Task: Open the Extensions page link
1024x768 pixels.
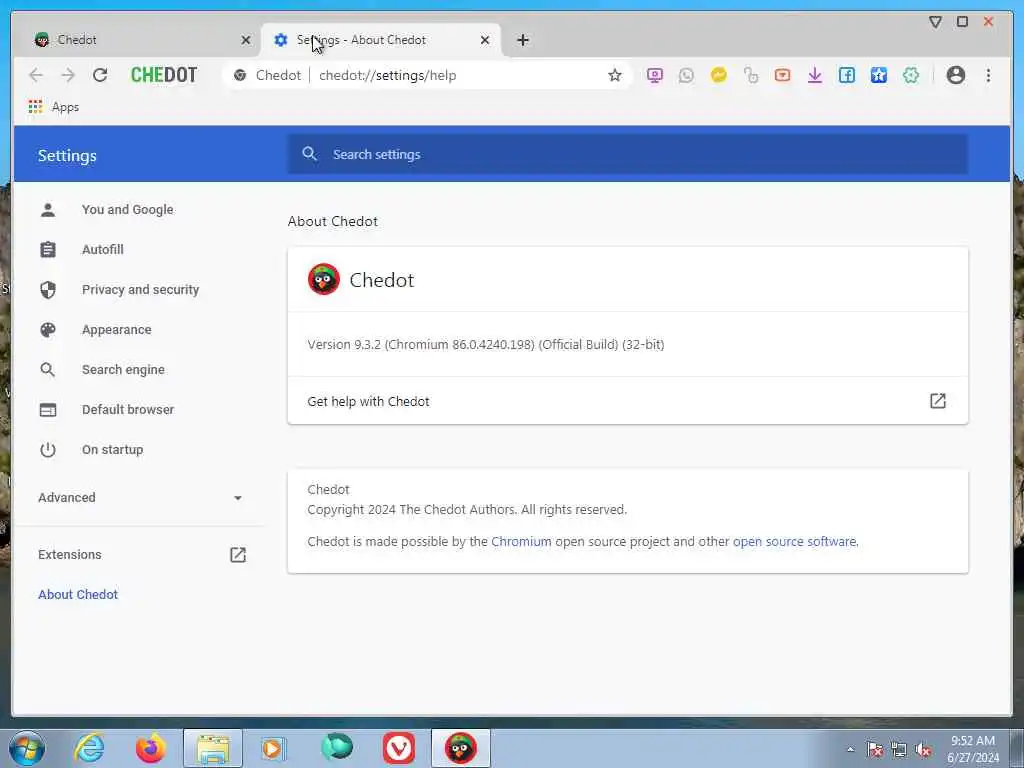Action: 70,554
